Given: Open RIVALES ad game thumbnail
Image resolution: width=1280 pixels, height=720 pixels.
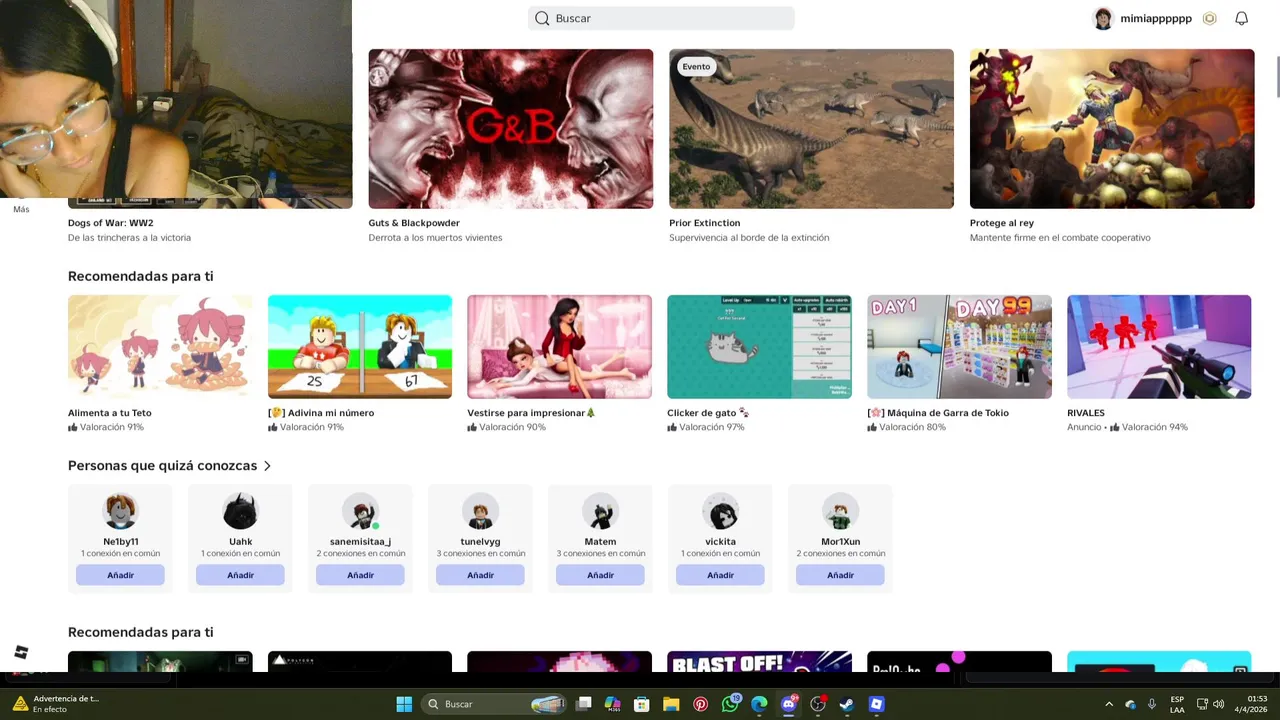Looking at the screenshot, I should (1159, 347).
